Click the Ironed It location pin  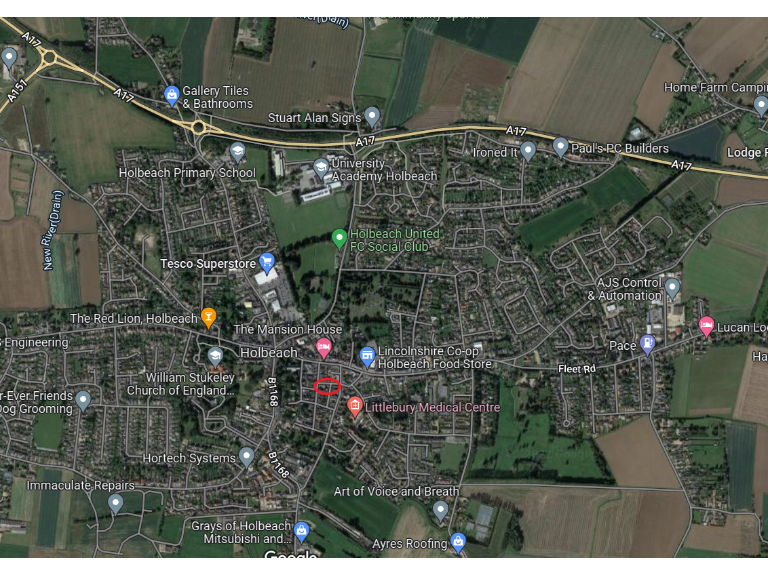[x=528, y=151]
